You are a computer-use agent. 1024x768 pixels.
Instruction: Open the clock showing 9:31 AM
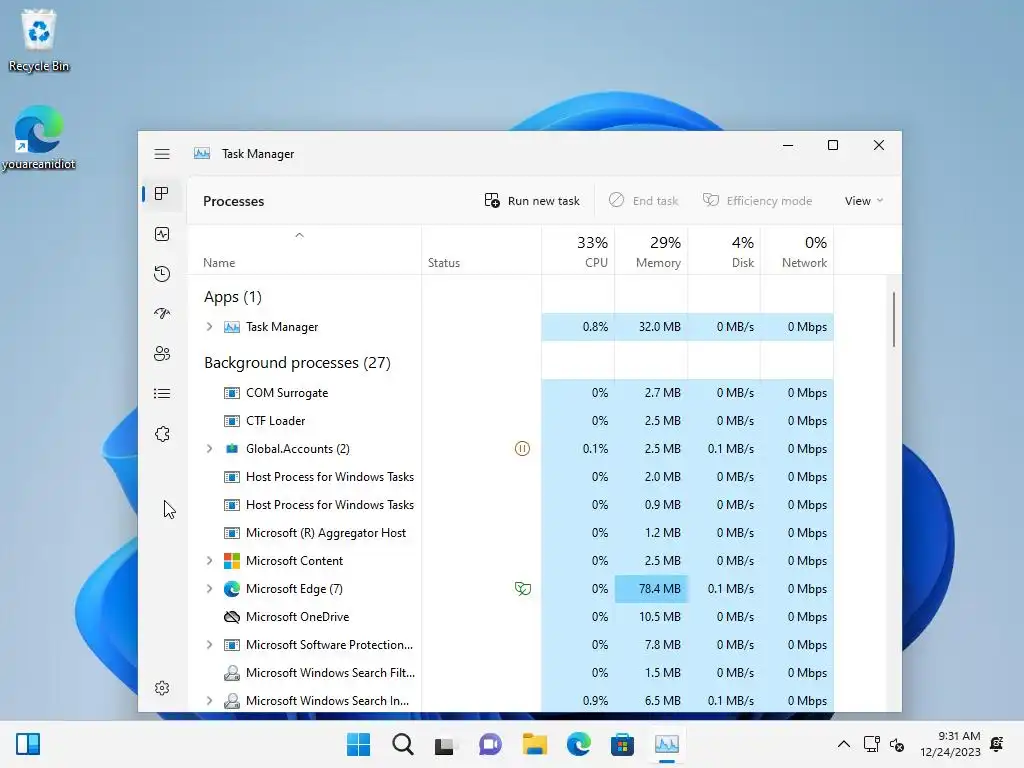[x=950, y=744]
